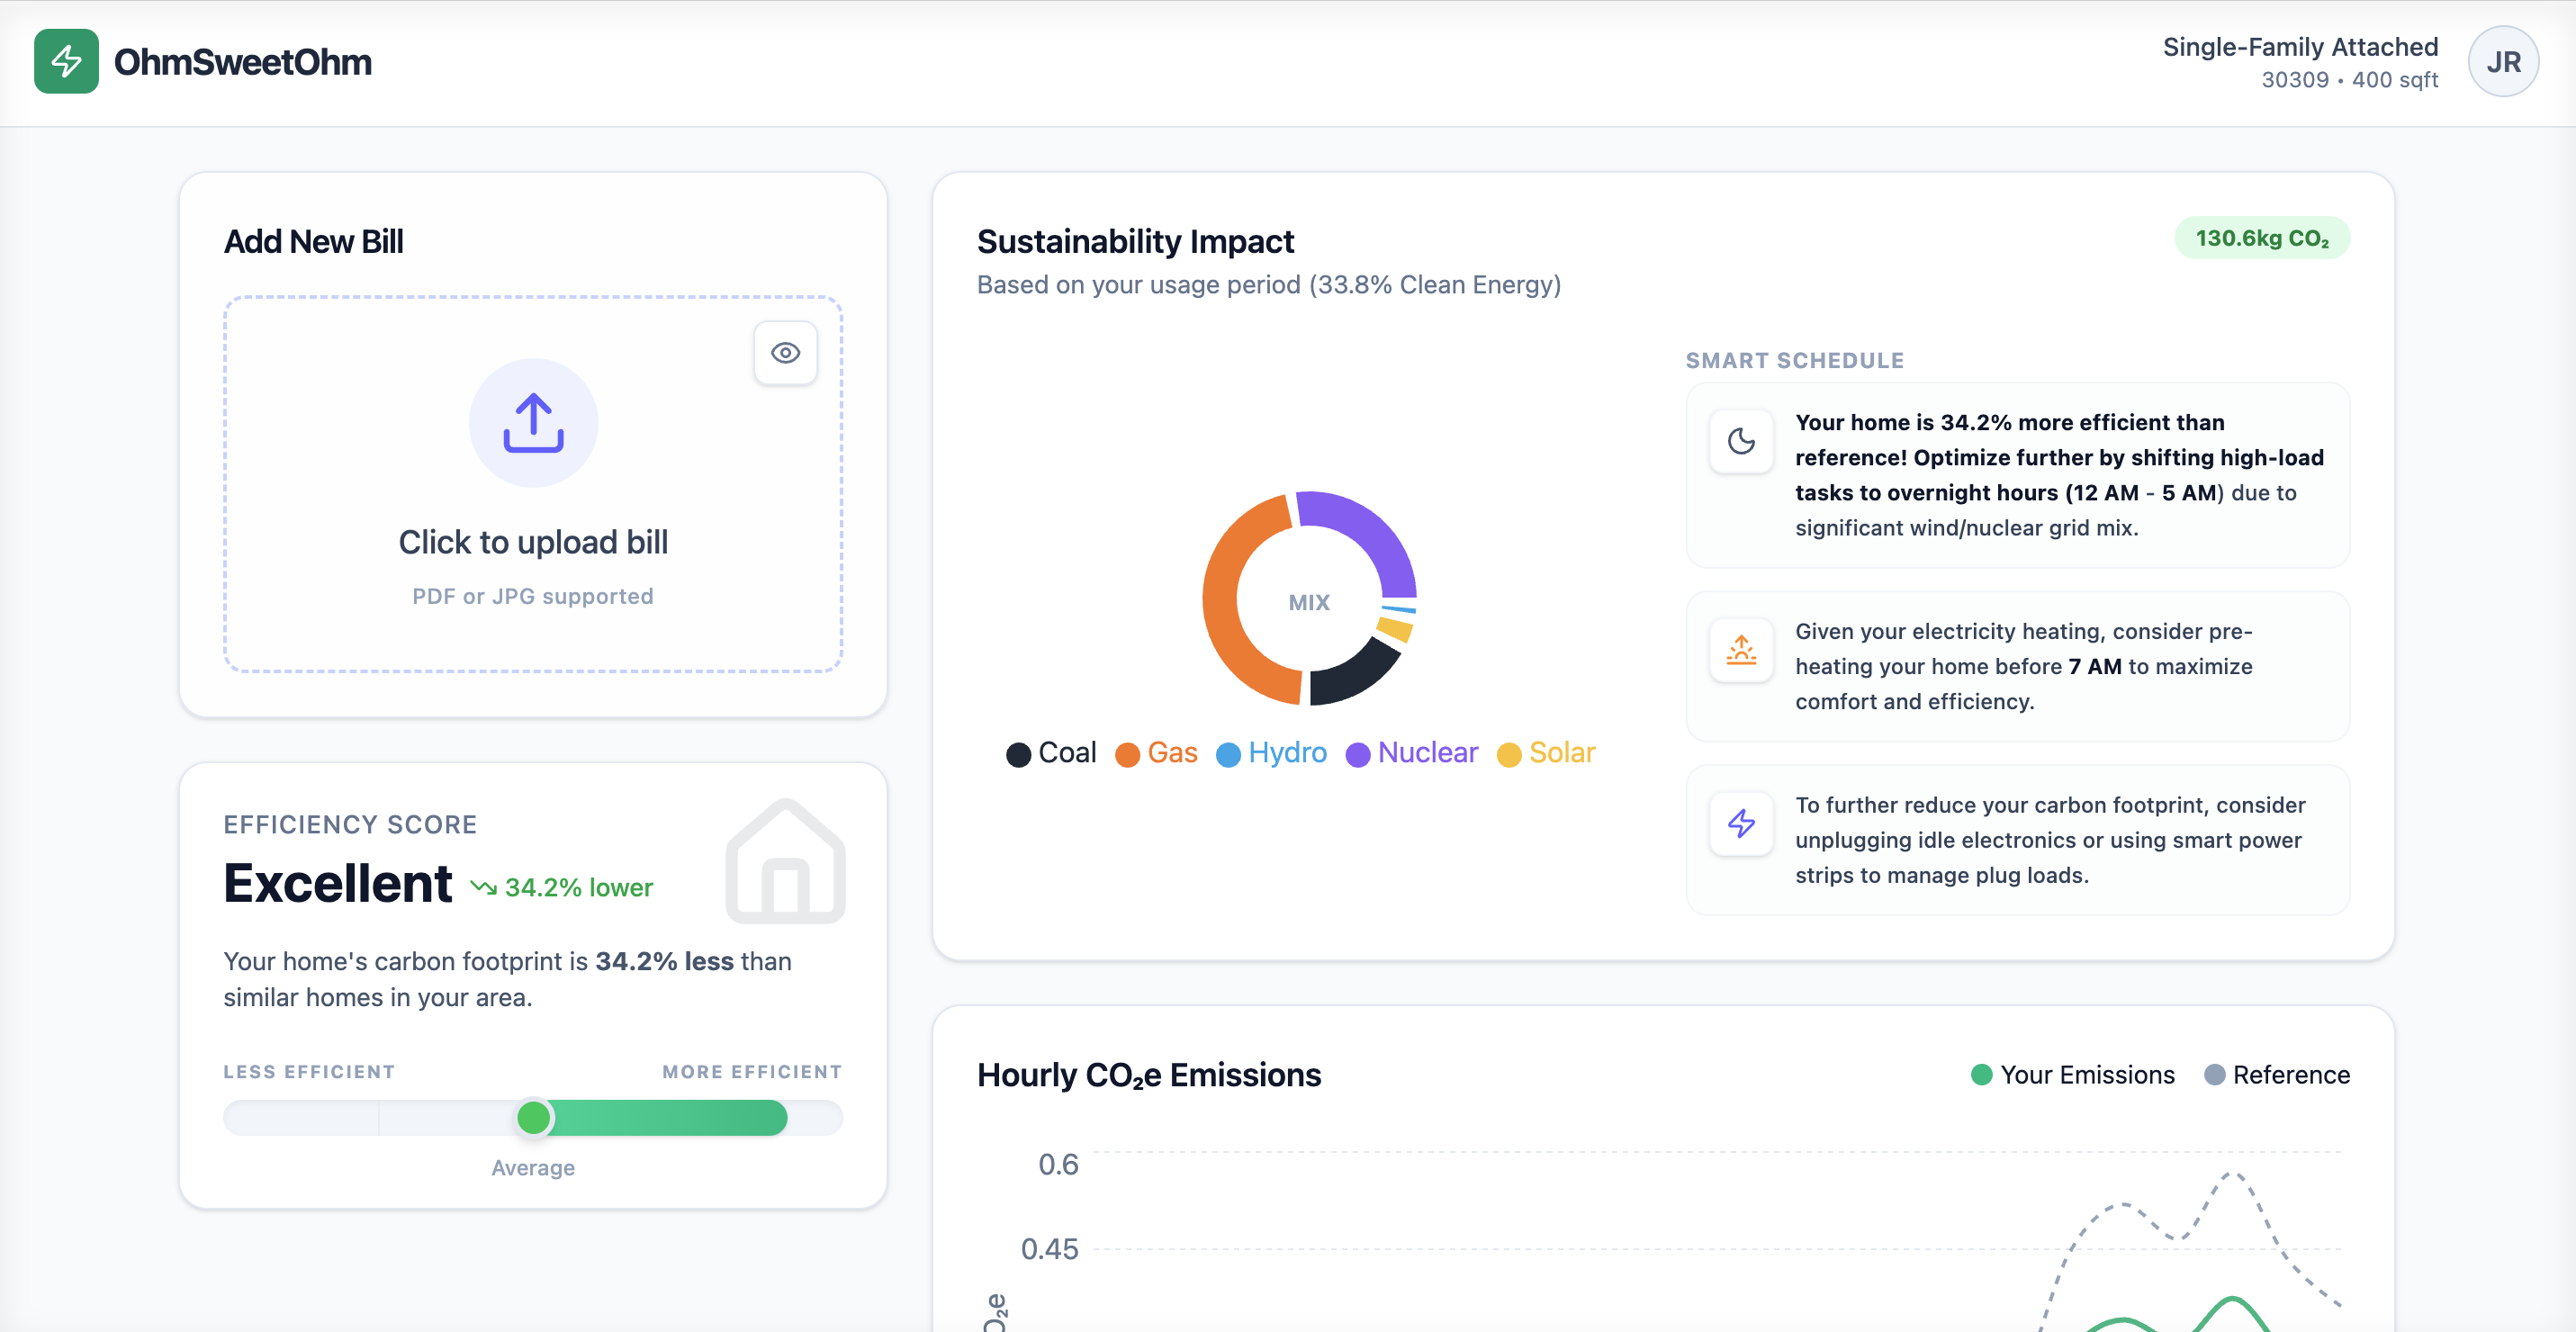
Task: Toggle the Reference series legend
Action: pos(2277,1075)
